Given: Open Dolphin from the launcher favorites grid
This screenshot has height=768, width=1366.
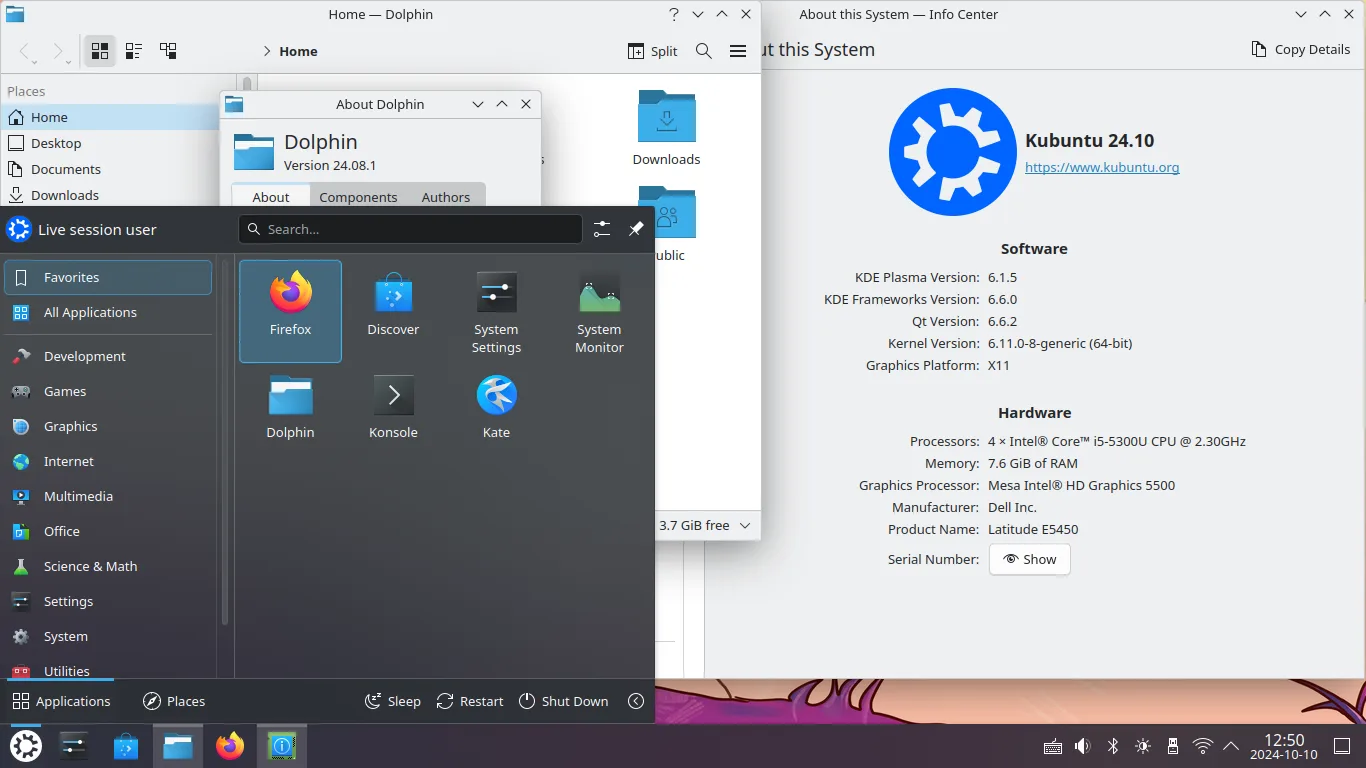Looking at the screenshot, I should (x=290, y=406).
